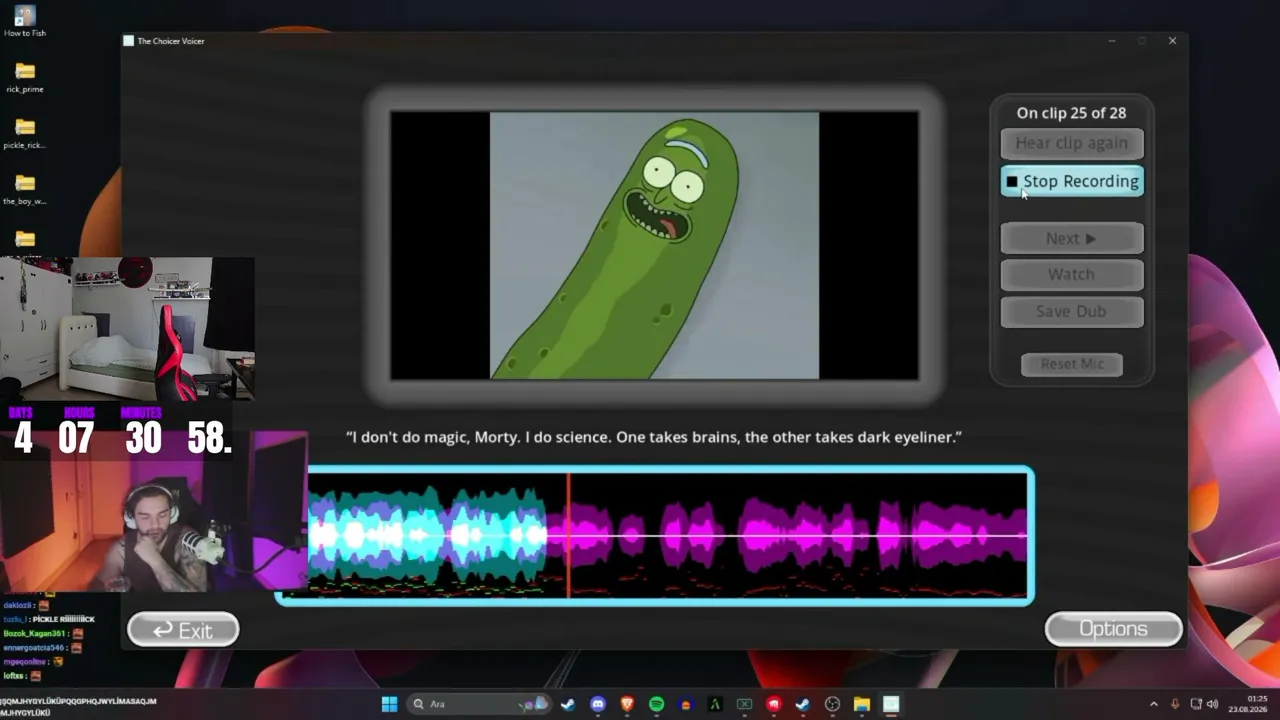1280x720 pixels.
Task: Click the Watch button
Action: coord(1072,274)
